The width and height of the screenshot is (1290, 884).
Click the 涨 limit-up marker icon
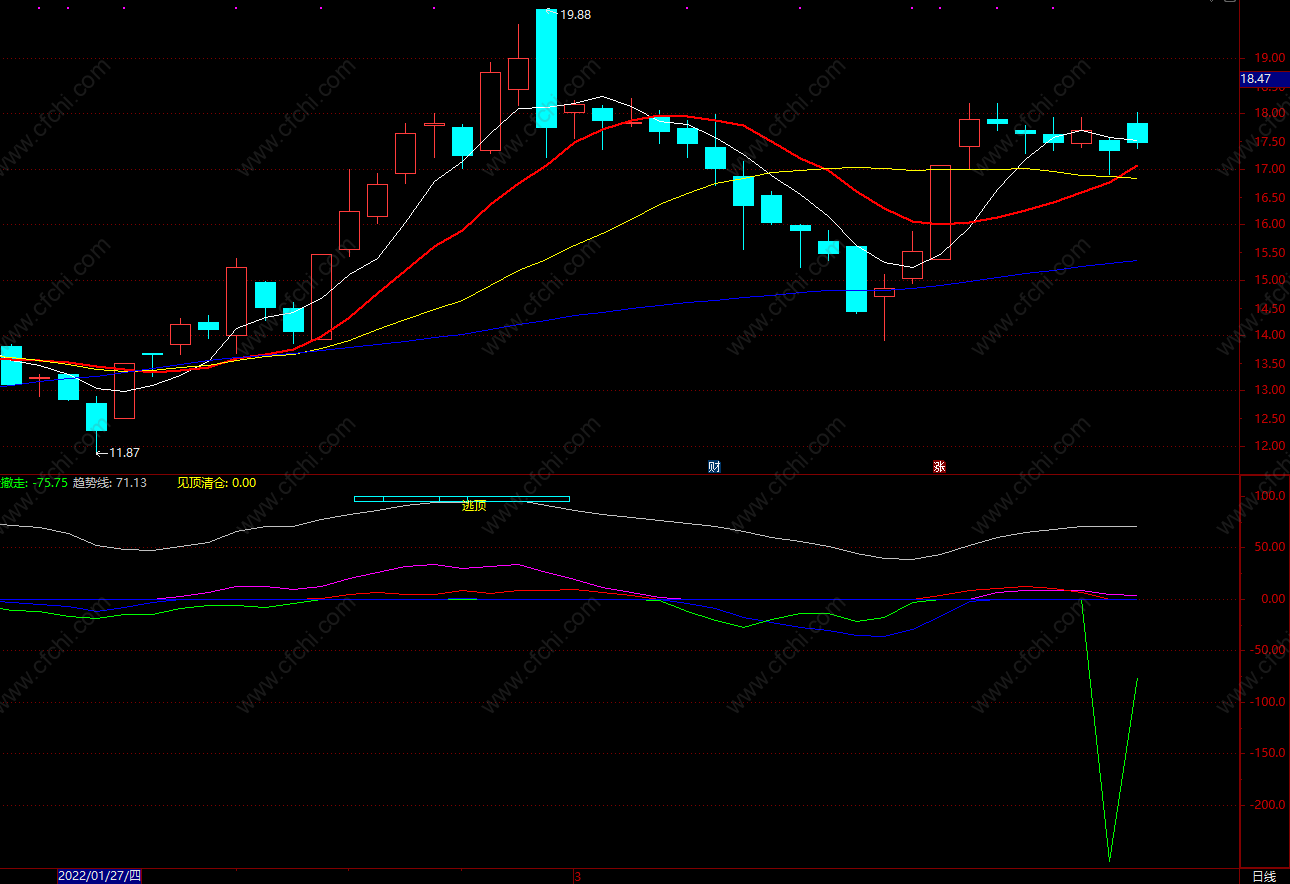click(x=939, y=466)
